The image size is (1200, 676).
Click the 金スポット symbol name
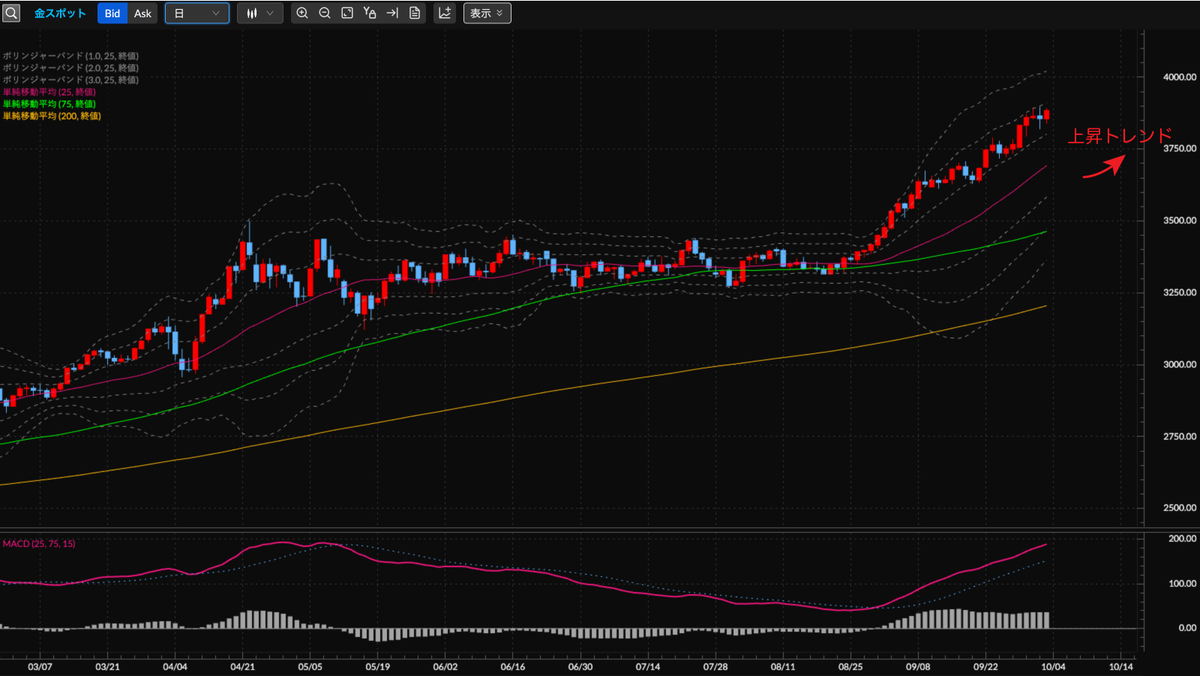[60, 13]
